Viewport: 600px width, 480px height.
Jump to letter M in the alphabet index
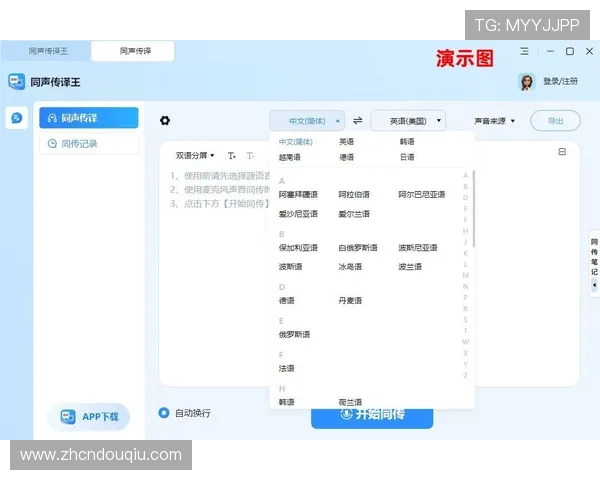pos(465,275)
